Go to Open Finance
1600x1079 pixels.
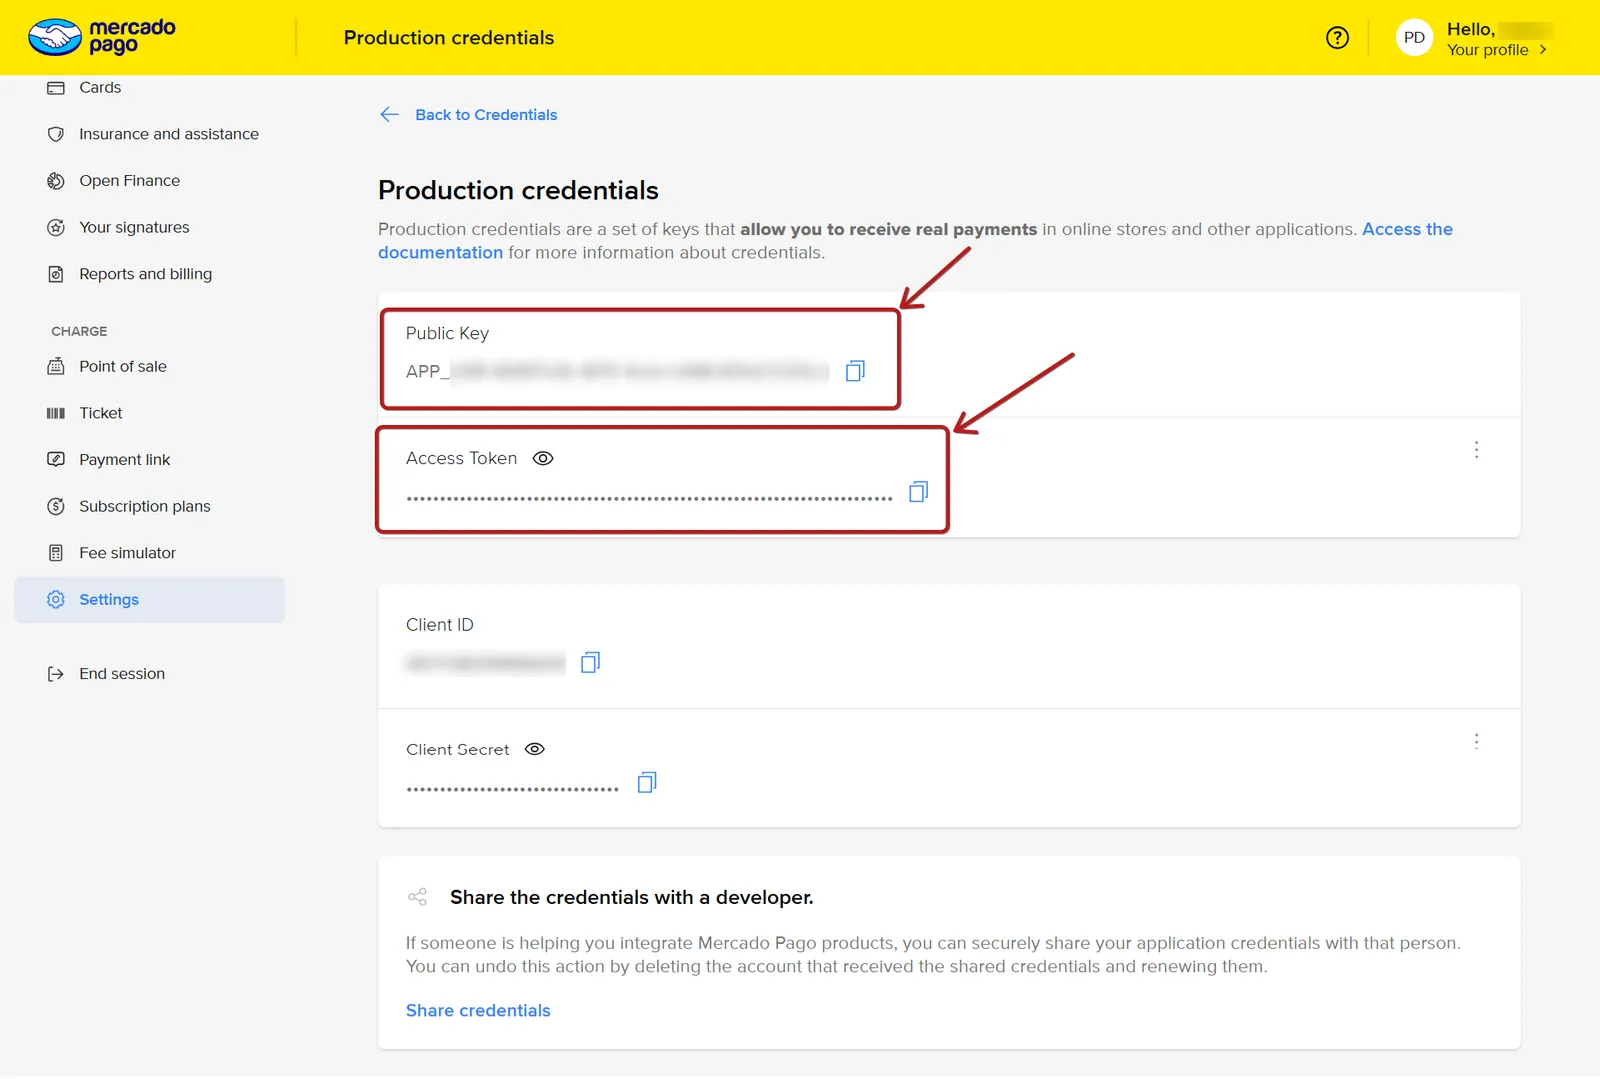coord(130,181)
